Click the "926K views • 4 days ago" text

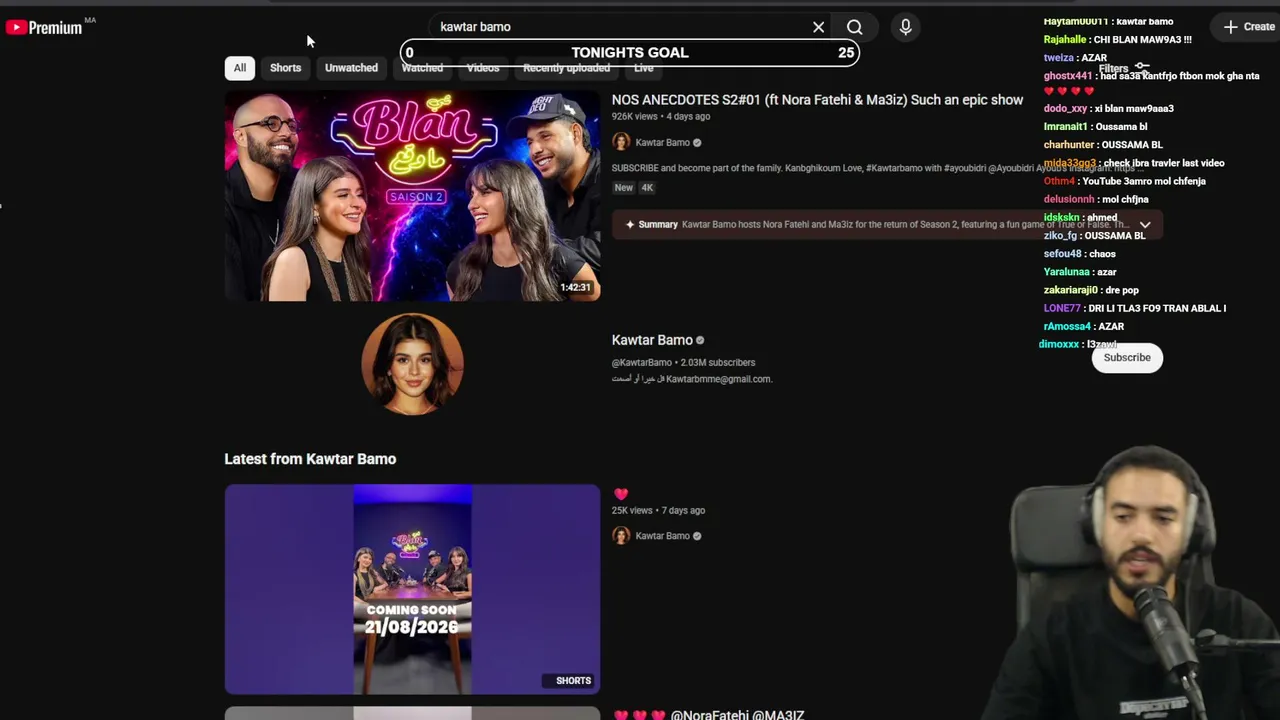click(x=661, y=117)
